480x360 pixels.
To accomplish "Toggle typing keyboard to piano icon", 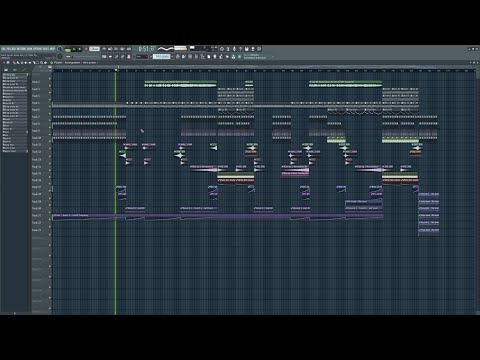I will tap(104, 56).
